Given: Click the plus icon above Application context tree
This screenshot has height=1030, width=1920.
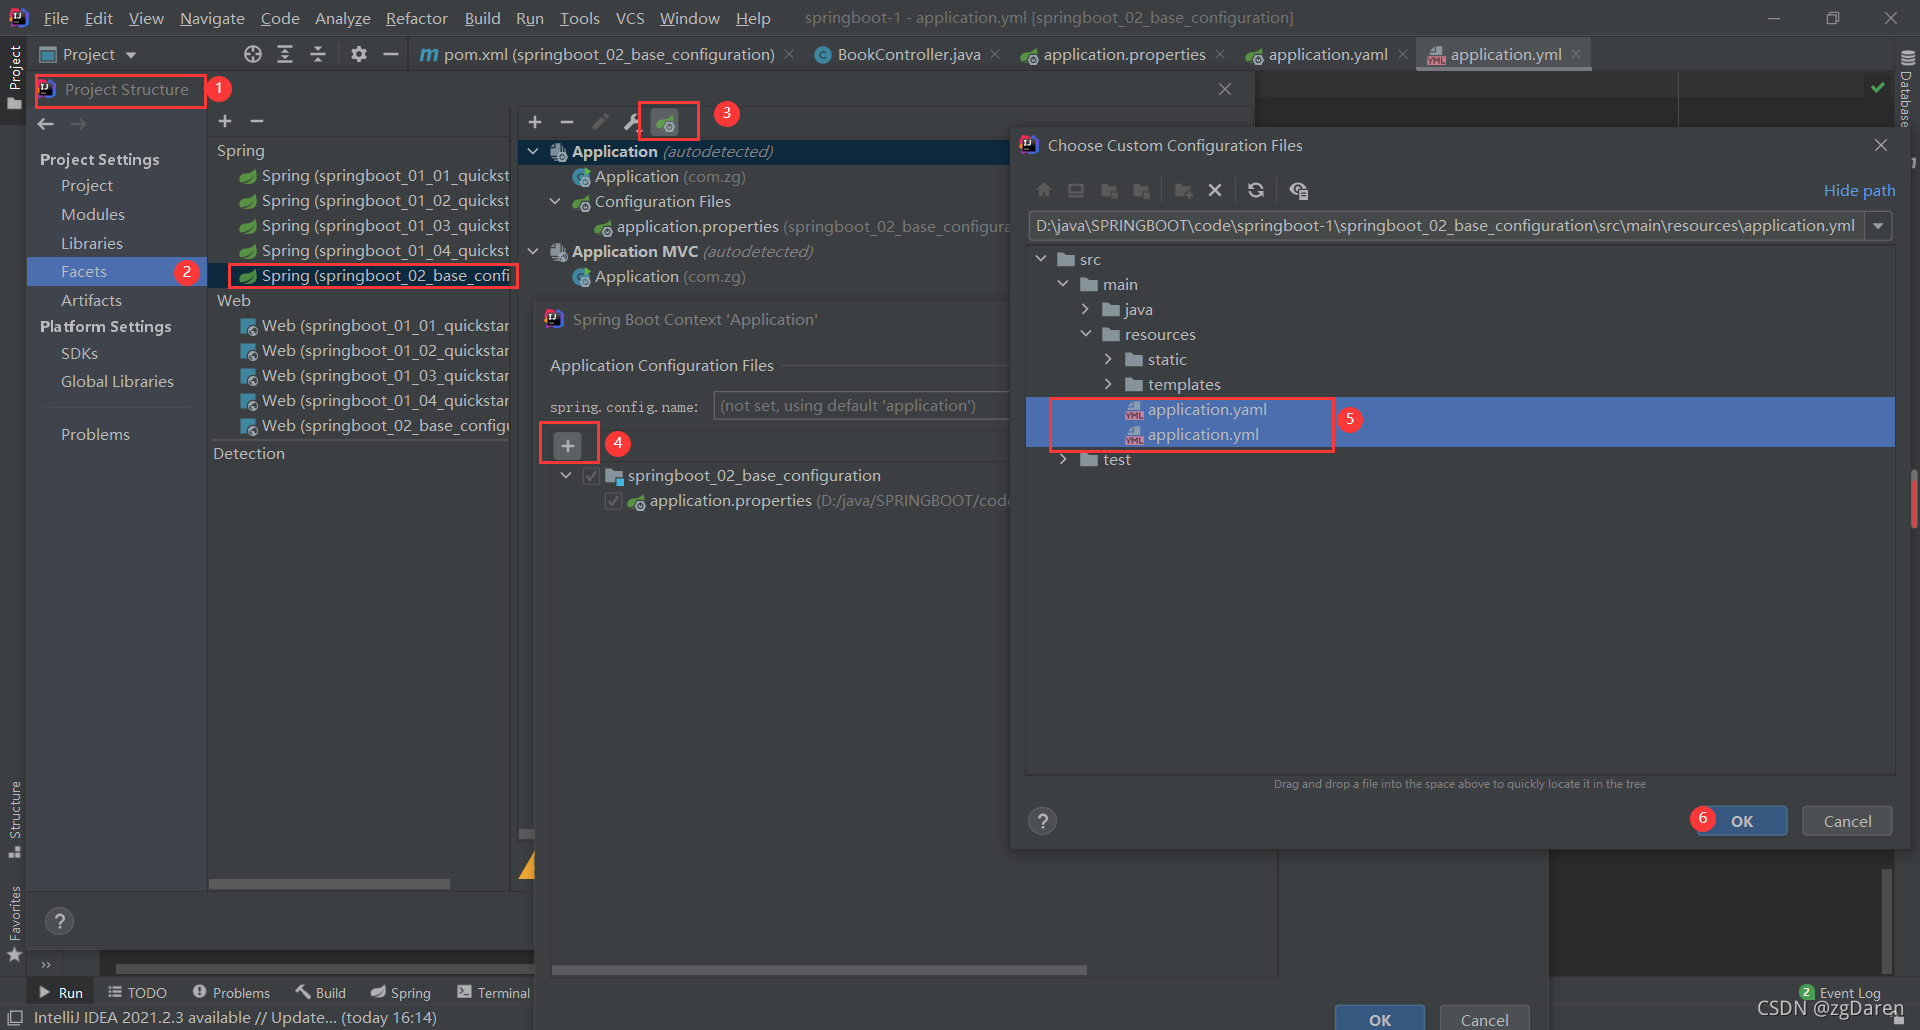Looking at the screenshot, I should click(535, 122).
